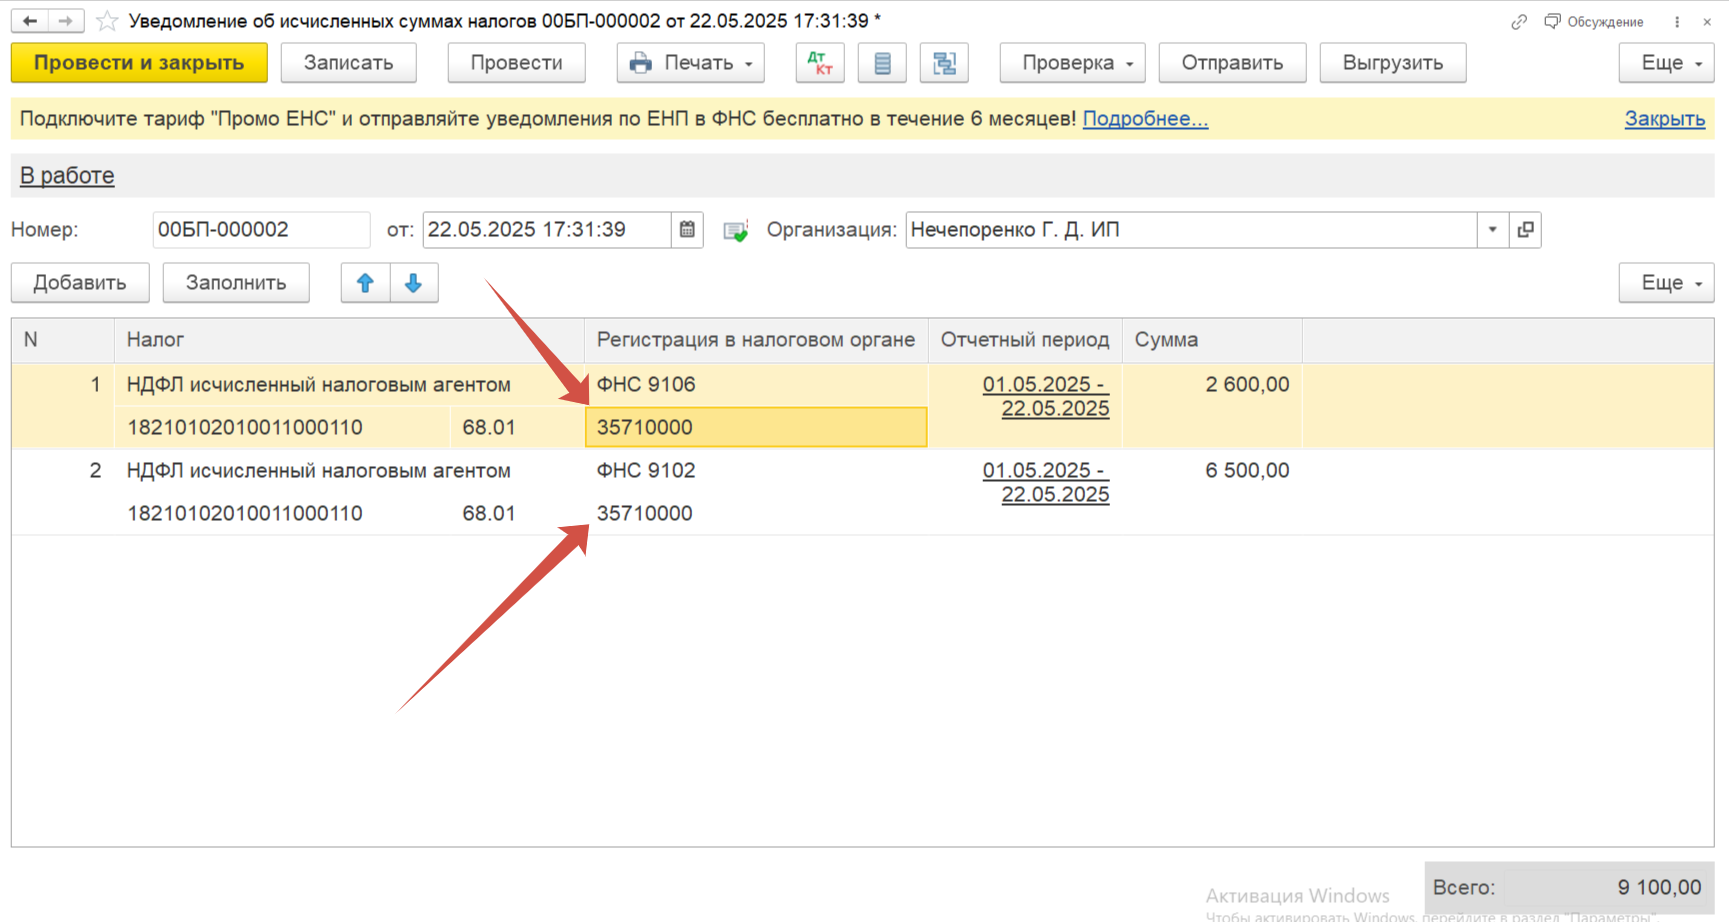This screenshot has height=922, width=1729.
Task: Add document to favorites with star icon
Action: click(x=107, y=21)
